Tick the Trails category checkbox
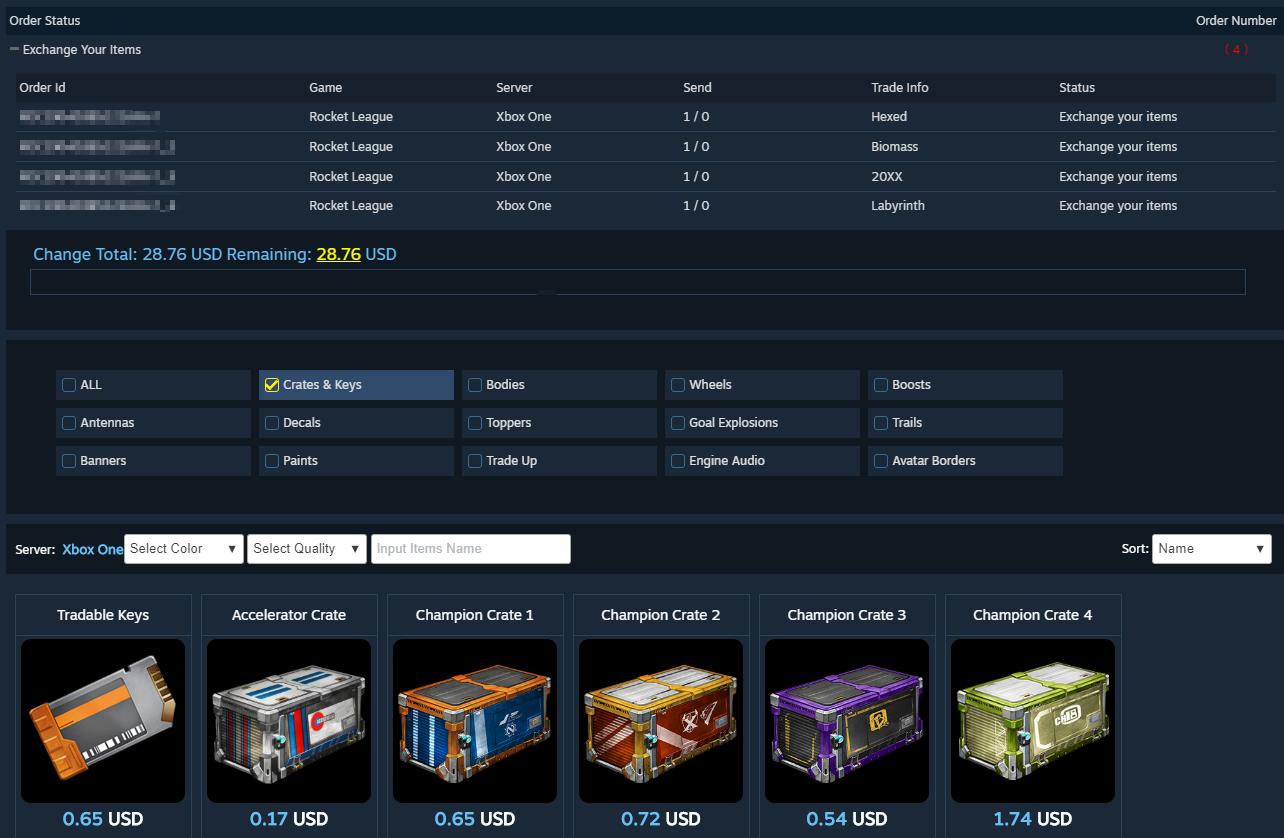1284x838 pixels. tap(881, 423)
